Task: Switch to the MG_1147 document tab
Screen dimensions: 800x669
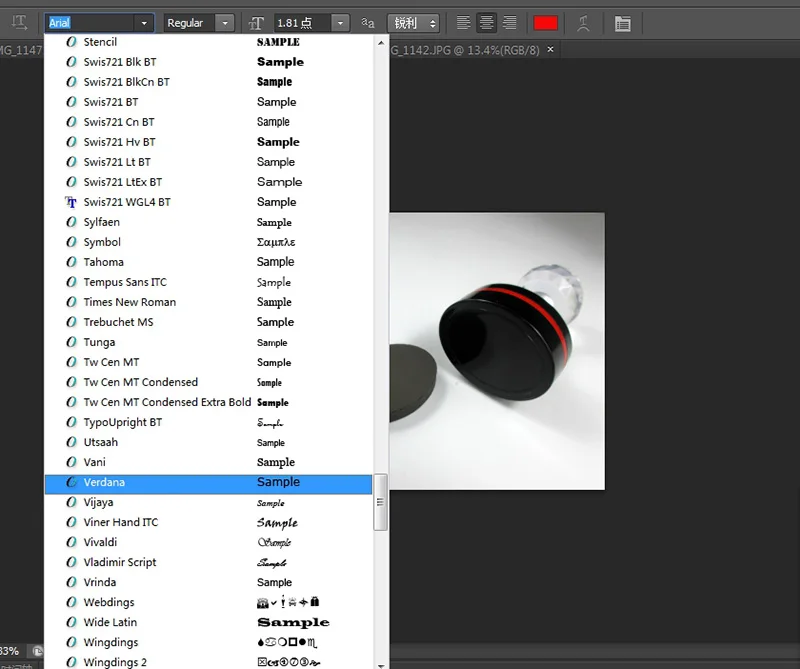Action: tap(21, 50)
